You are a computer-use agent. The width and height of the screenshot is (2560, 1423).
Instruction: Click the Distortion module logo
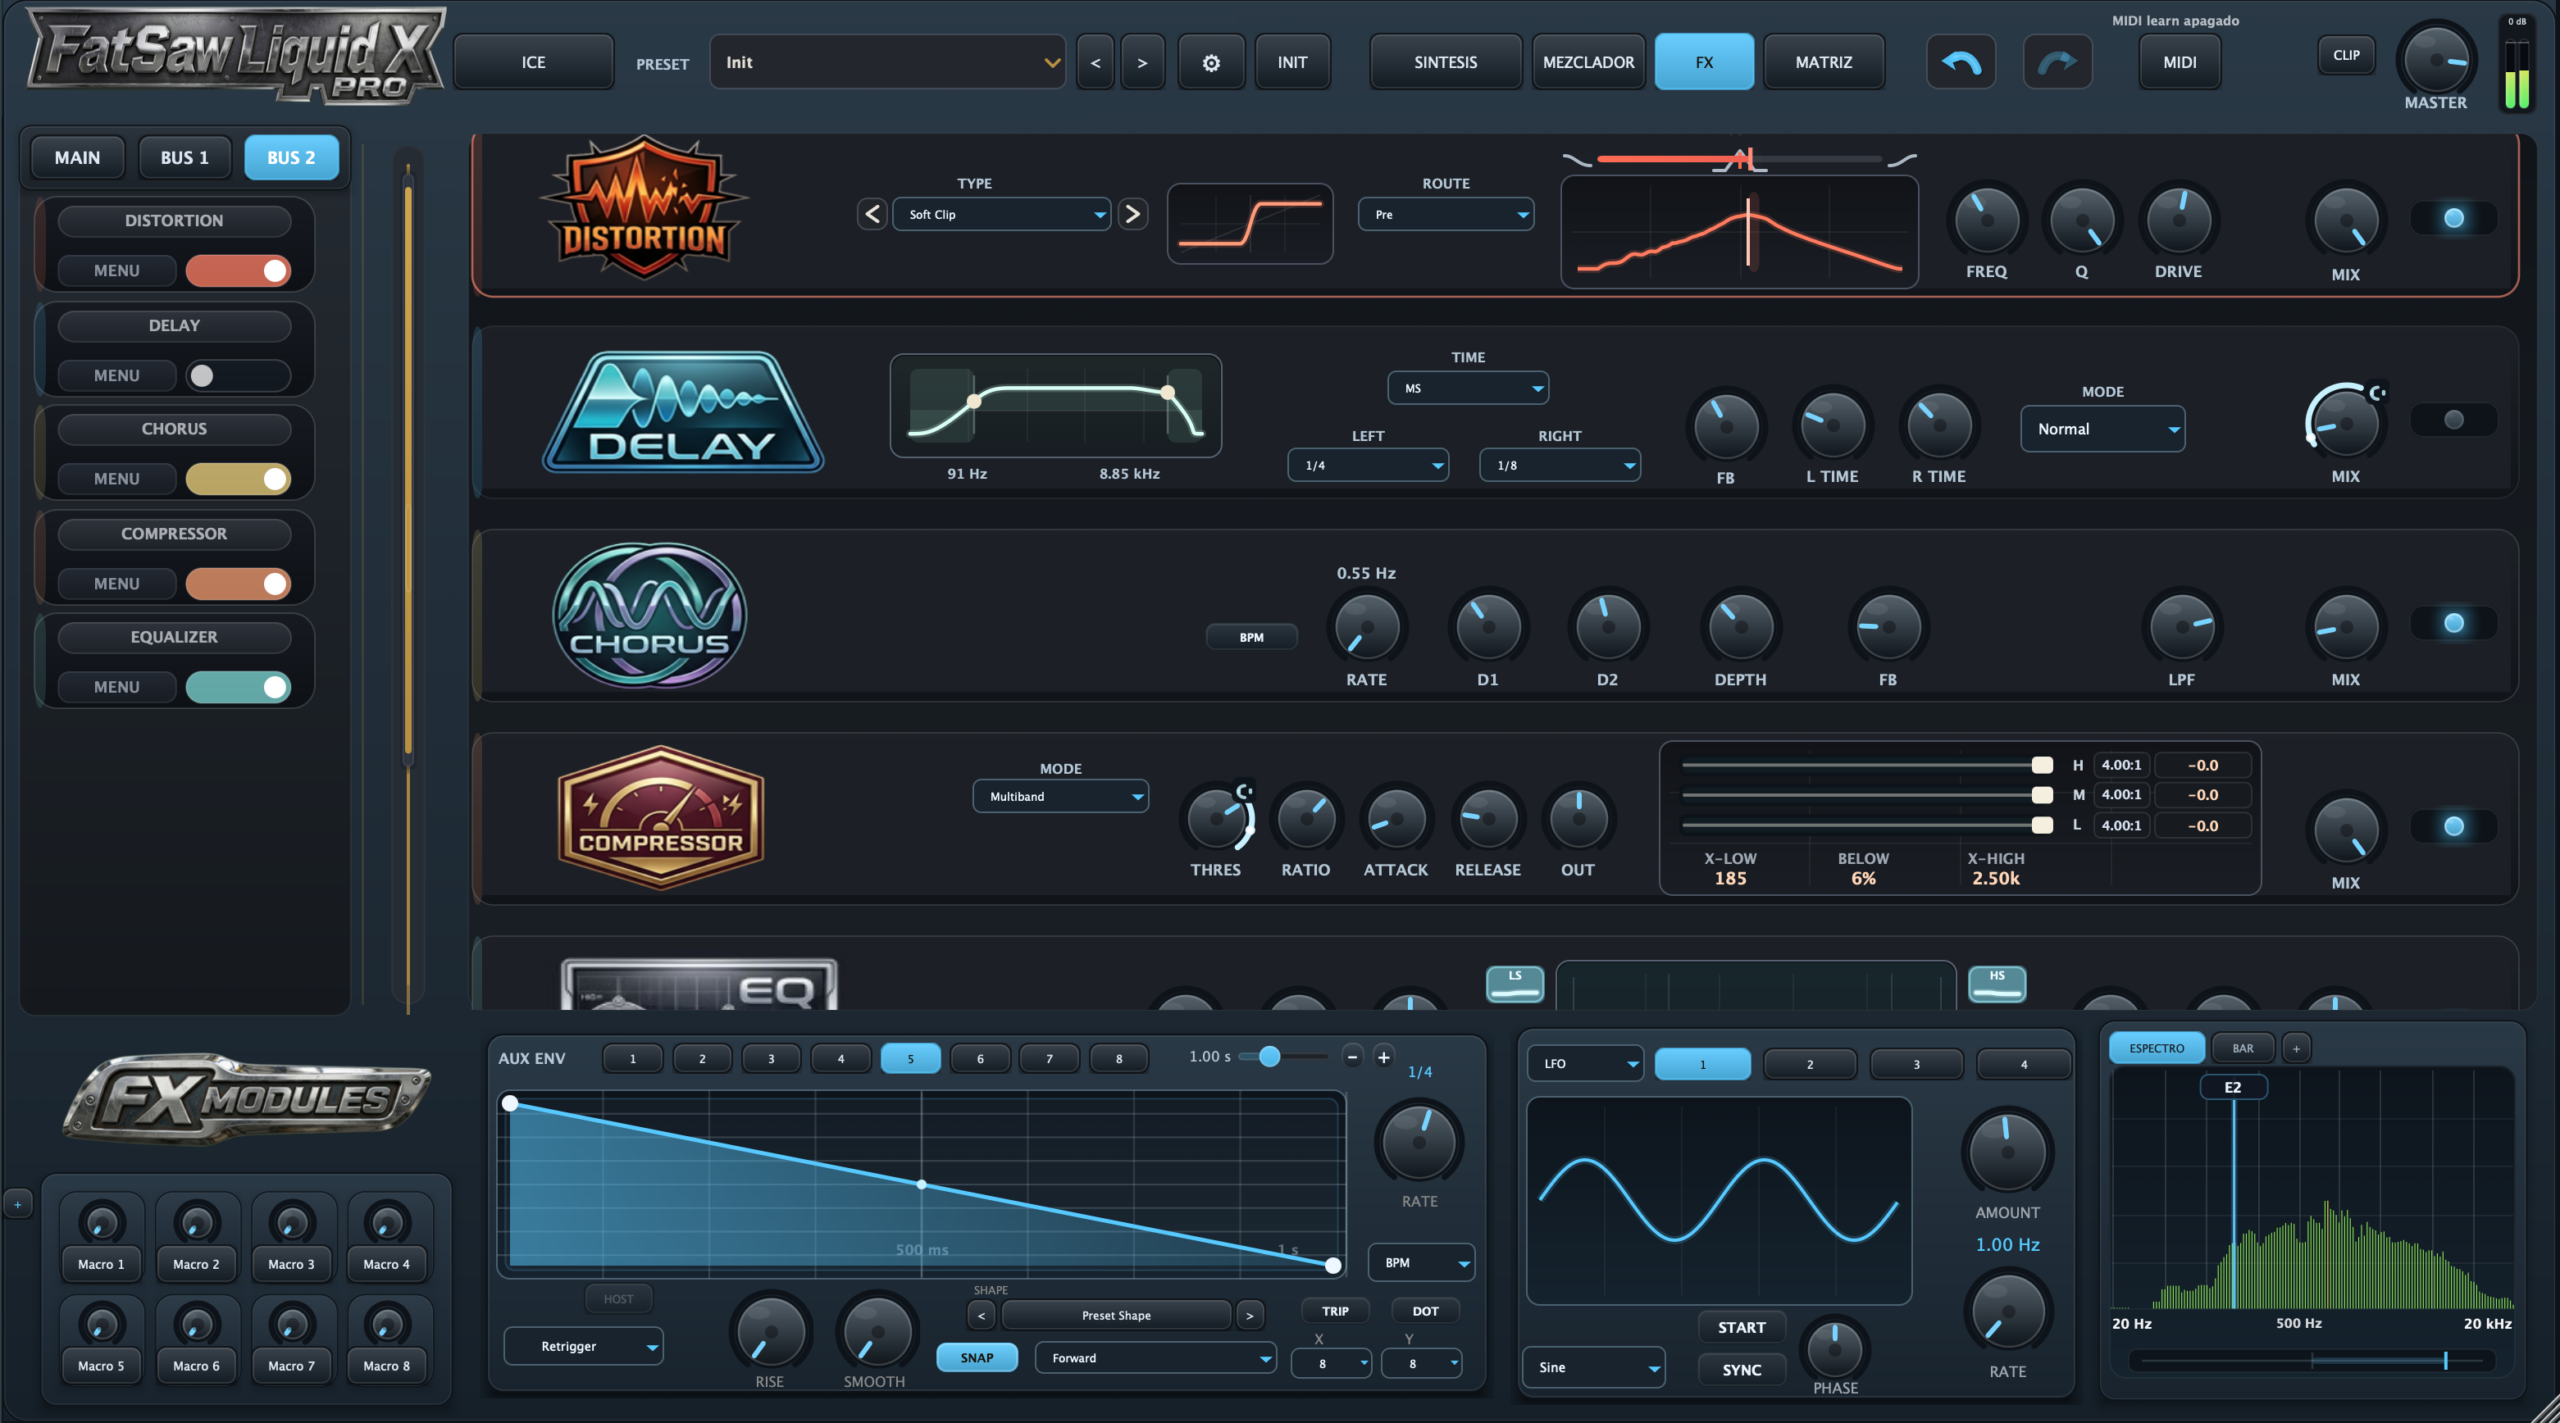click(x=645, y=208)
